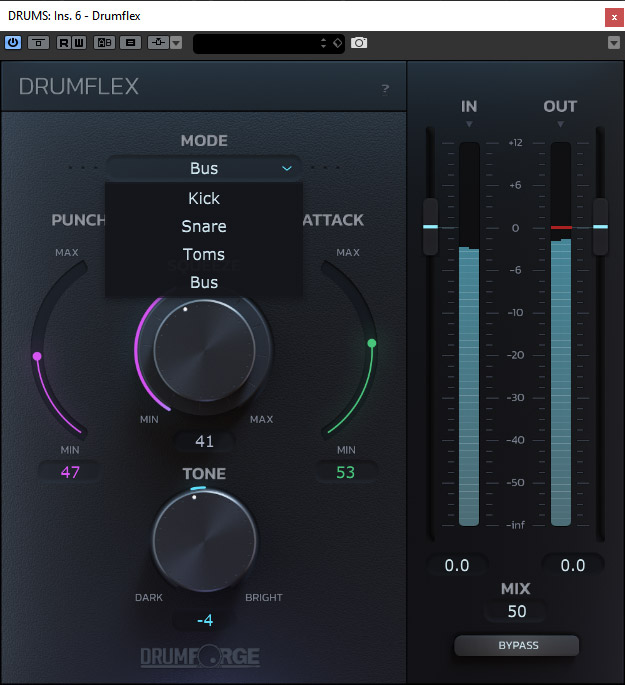Choose Bus option in mode list

pos(204,282)
